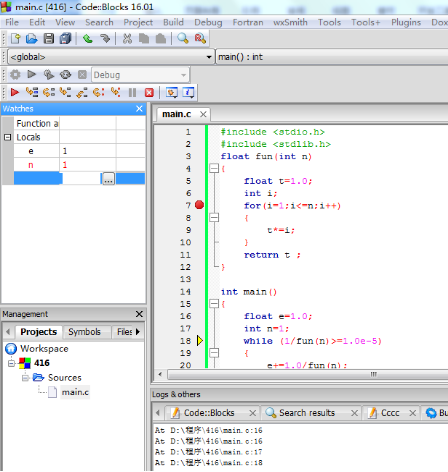Image resolution: width=448 pixels, height=472 pixels.
Task: Click the Rebuild icon
Action: 65,74
